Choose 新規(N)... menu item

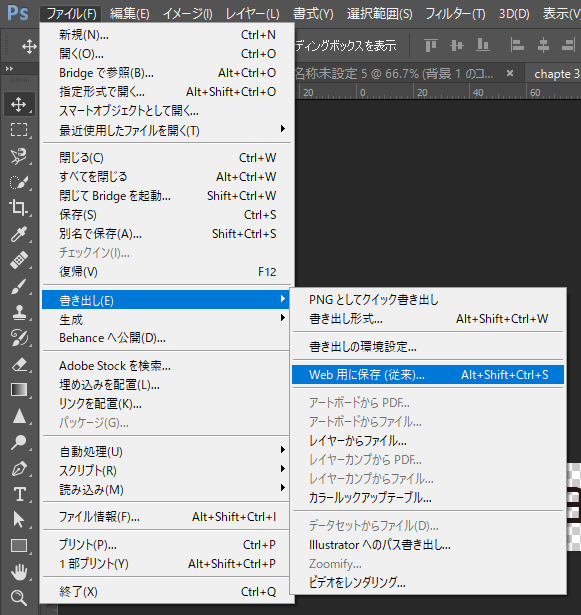166,35
